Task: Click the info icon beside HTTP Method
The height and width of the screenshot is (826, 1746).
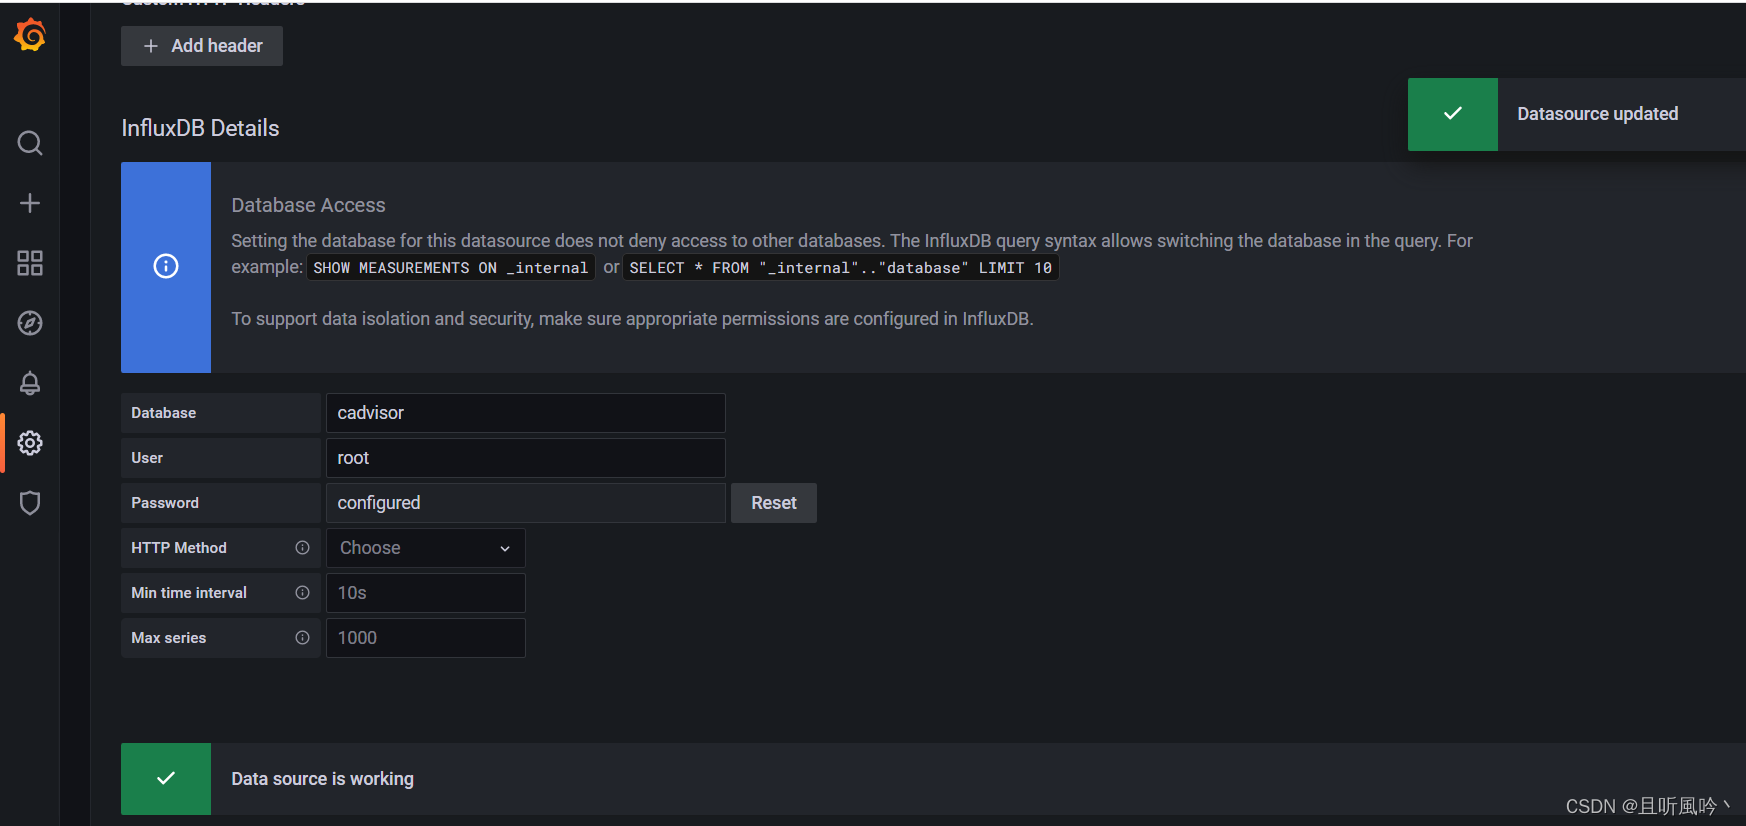Action: (302, 548)
